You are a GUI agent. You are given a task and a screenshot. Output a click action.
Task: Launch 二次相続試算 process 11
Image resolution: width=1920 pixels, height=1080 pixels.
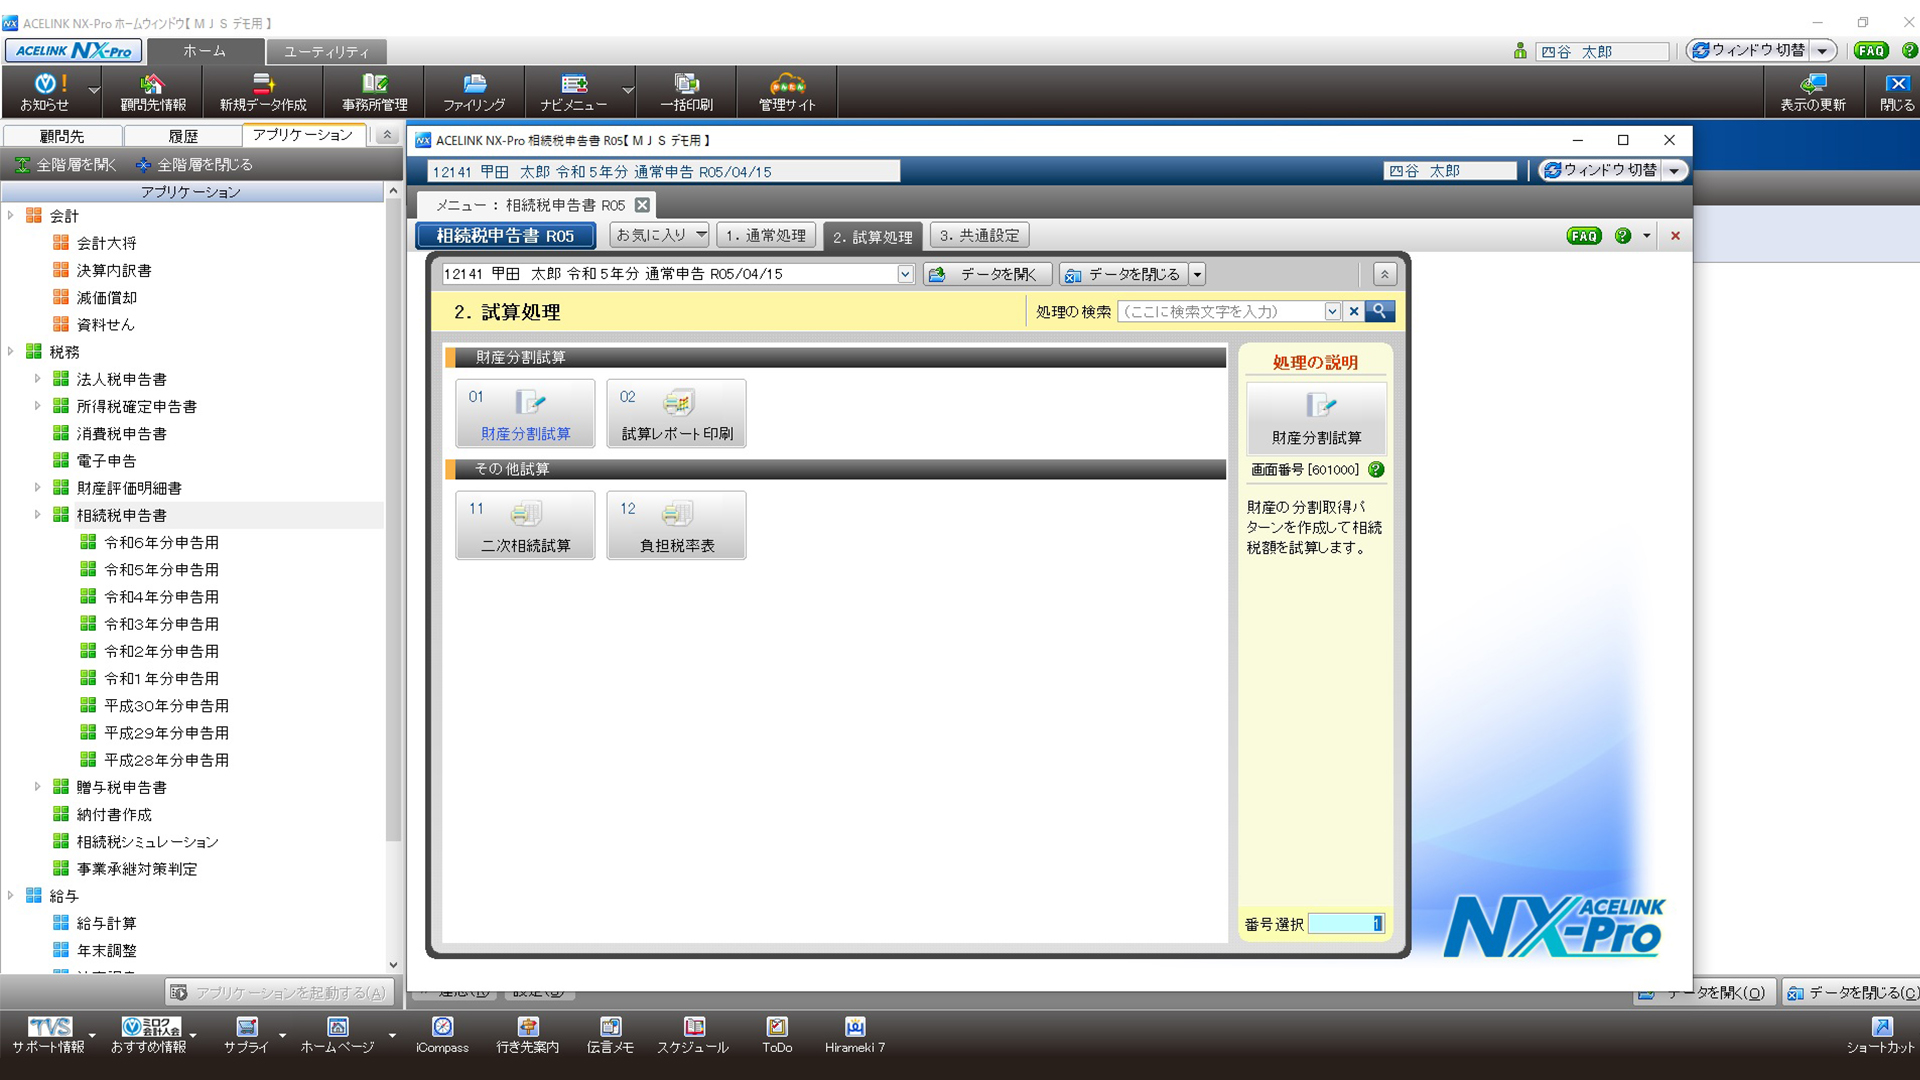[525, 525]
